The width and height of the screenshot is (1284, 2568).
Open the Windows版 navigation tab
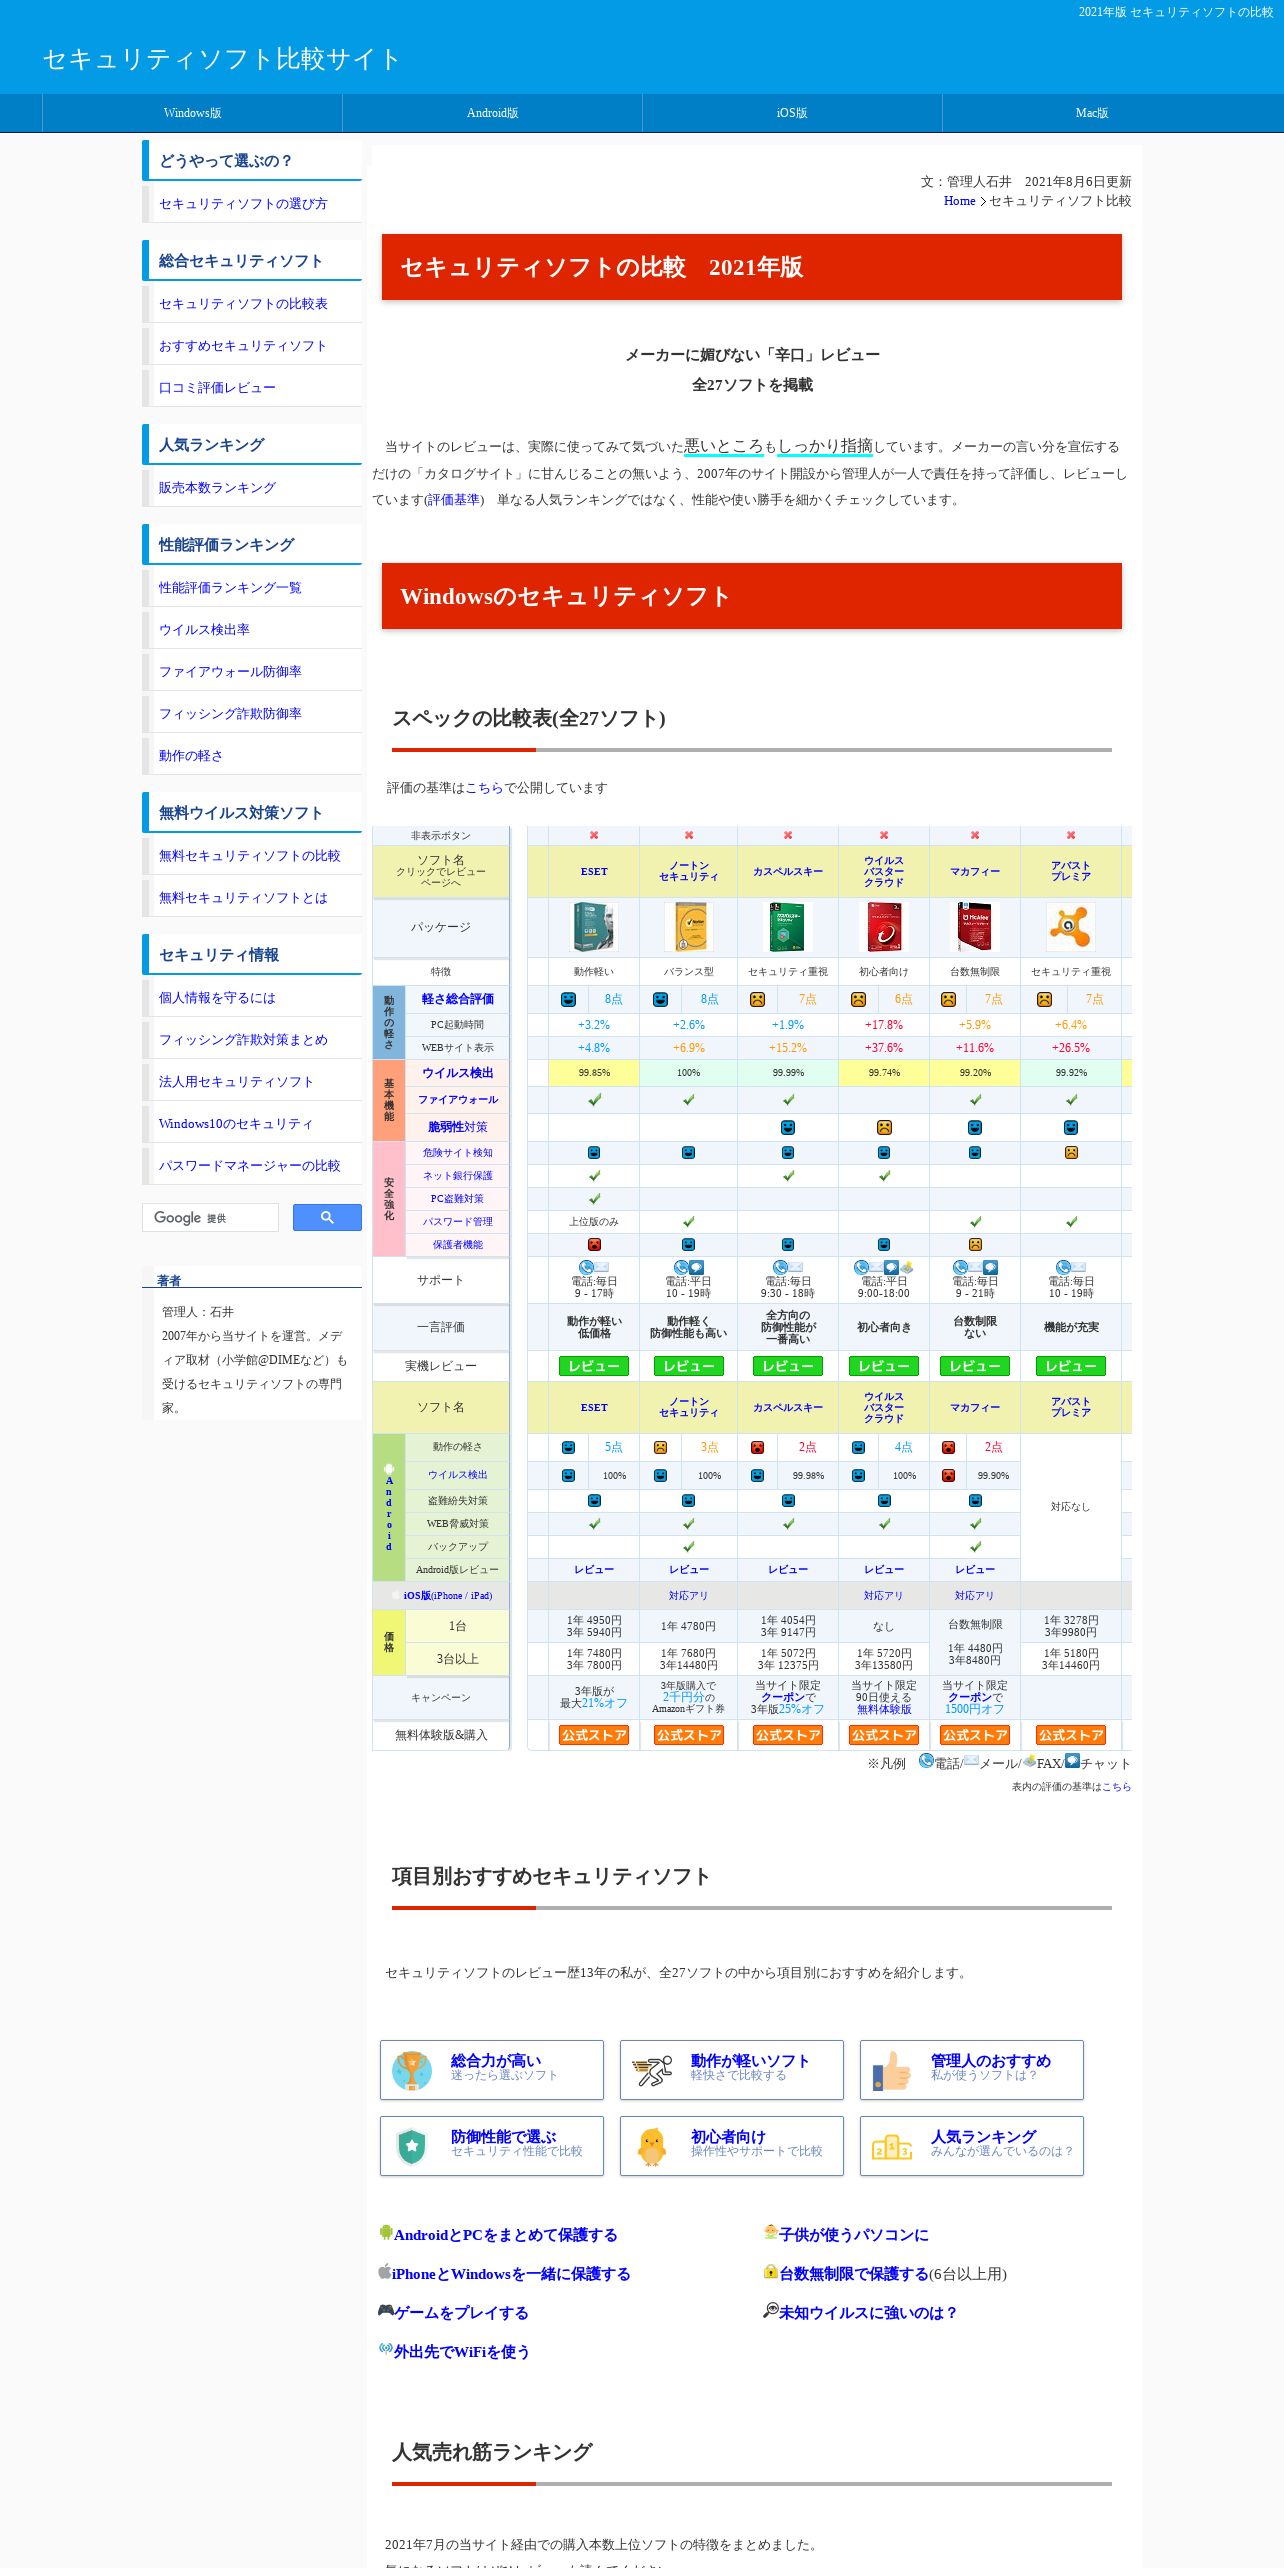click(192, 113)
